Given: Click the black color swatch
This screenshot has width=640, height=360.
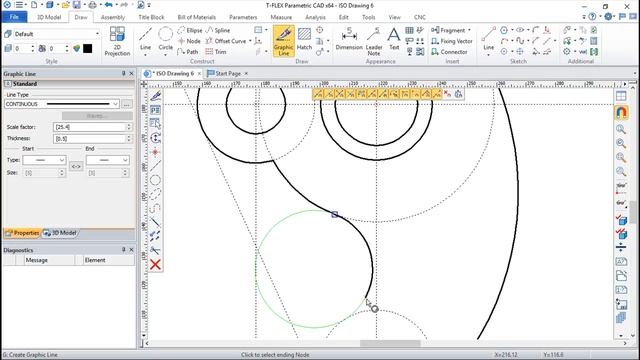Looking at the screenshot, I should pyautogui.click(x=87, y=49).
